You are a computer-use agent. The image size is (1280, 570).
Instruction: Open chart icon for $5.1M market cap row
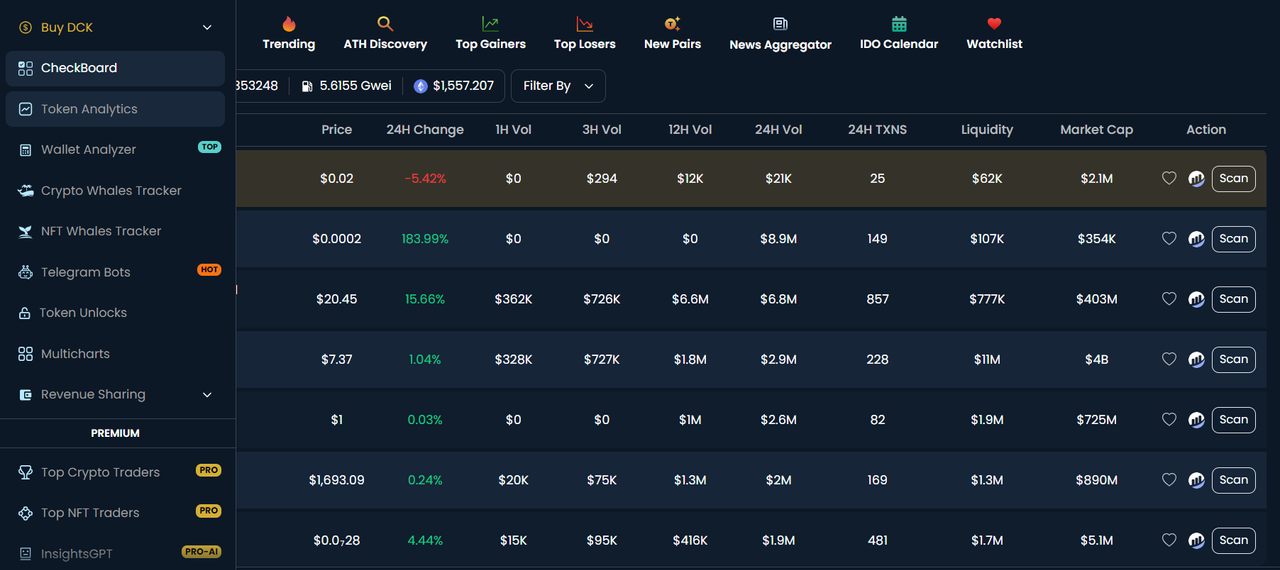[1196, 540]
